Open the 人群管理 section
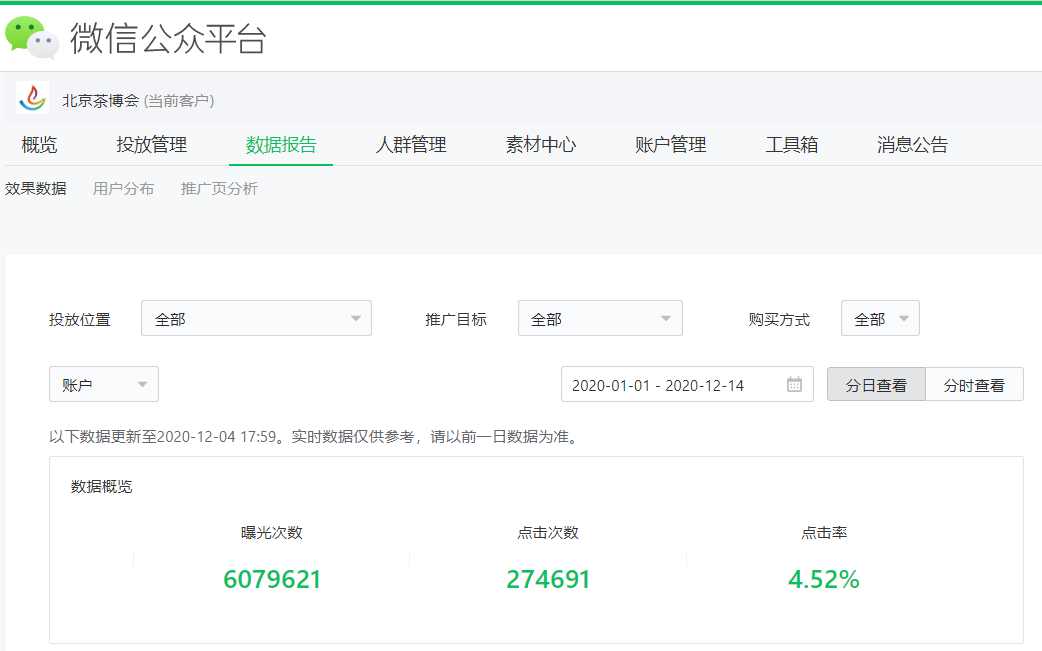The image size is (1042, 651). click(411, 144)
